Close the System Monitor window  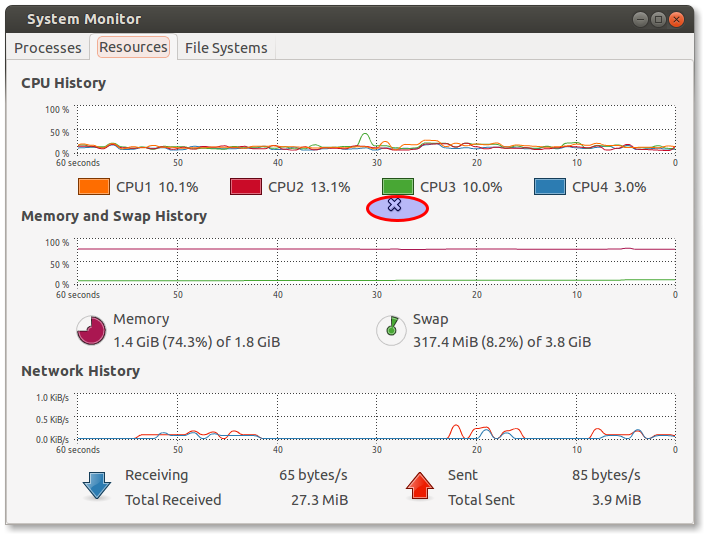678,19
